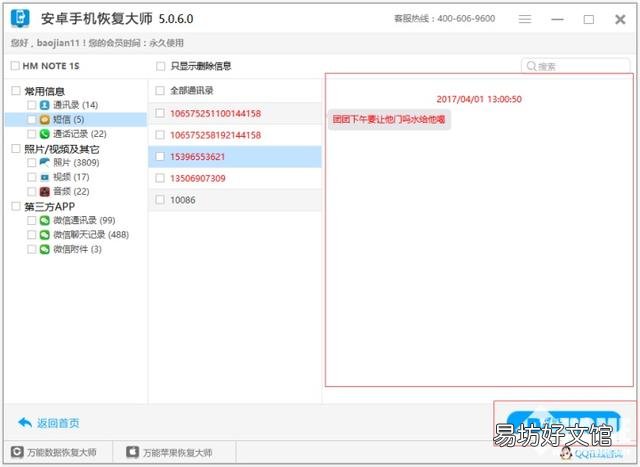Click the 万能苹果恢复大师 apple icon

pos(133,452)
